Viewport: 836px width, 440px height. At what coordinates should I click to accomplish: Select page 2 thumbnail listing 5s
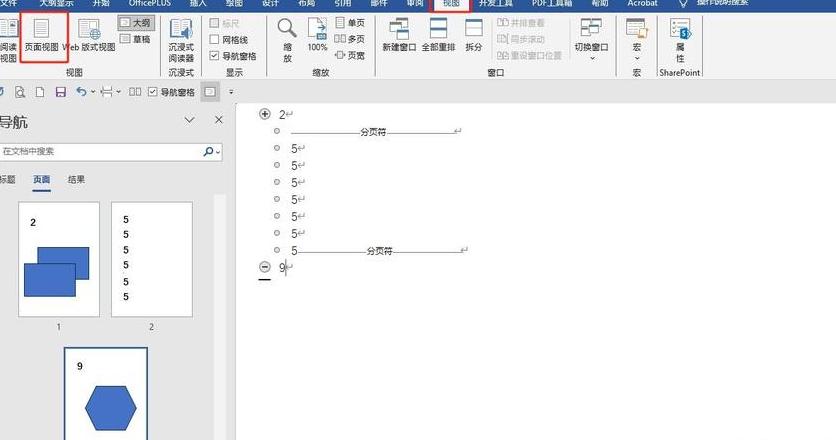(x=152, y=259)
